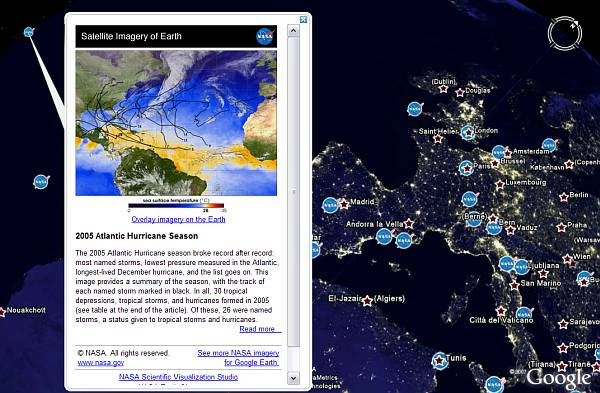Select the Podgorica star placemark
This screenshot has height=393, width=600.
point(563,348)
